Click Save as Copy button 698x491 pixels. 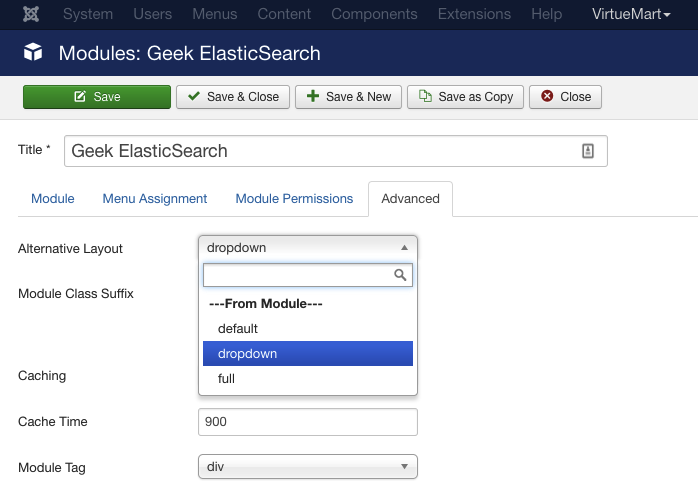[x=465, y=97]
